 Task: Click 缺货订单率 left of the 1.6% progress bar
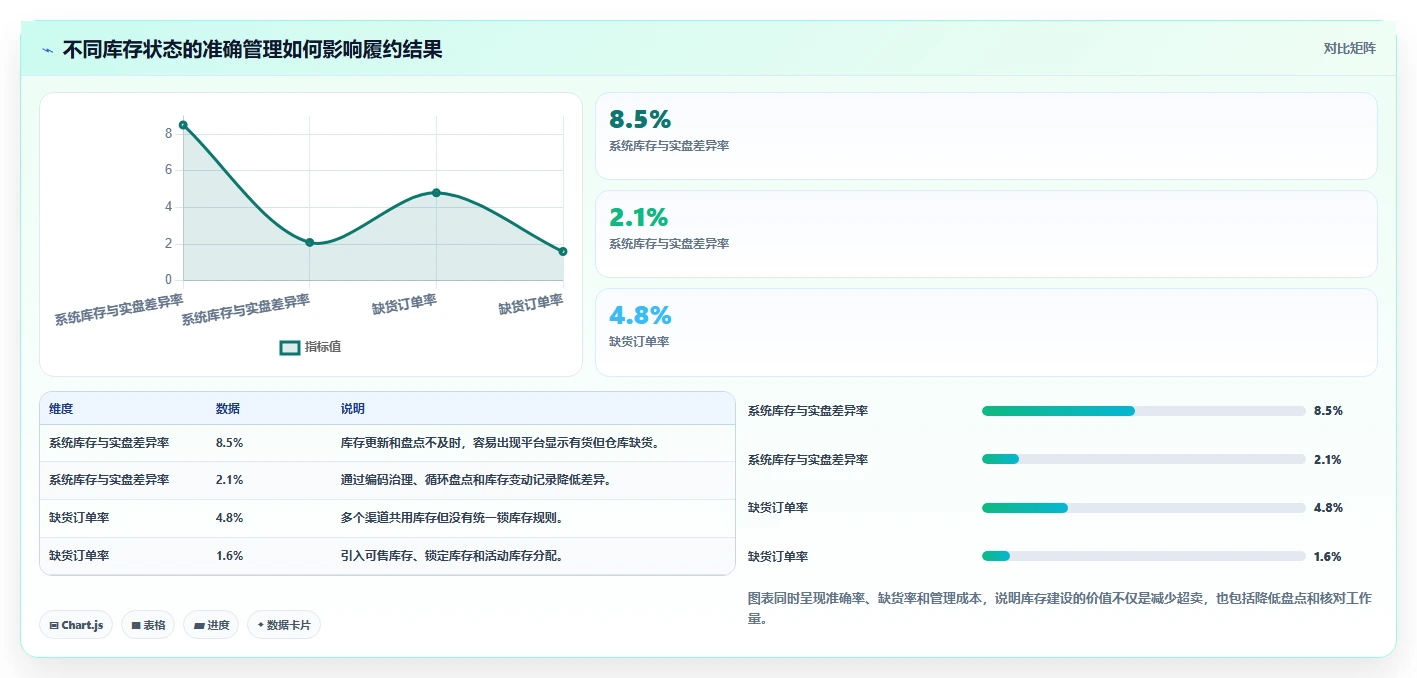pos(778,557)
